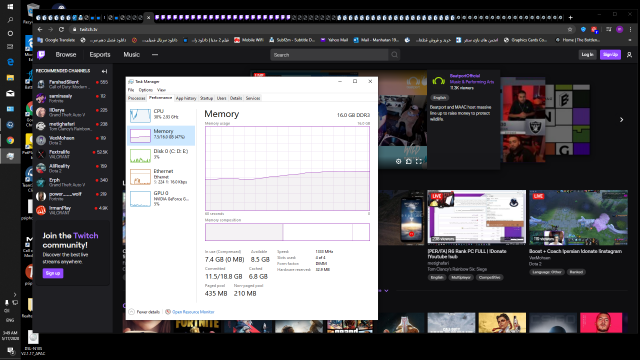Open the motighafari channel in sidebar
The height and width of the screenshot is (360, 640).
pos(72,126)
